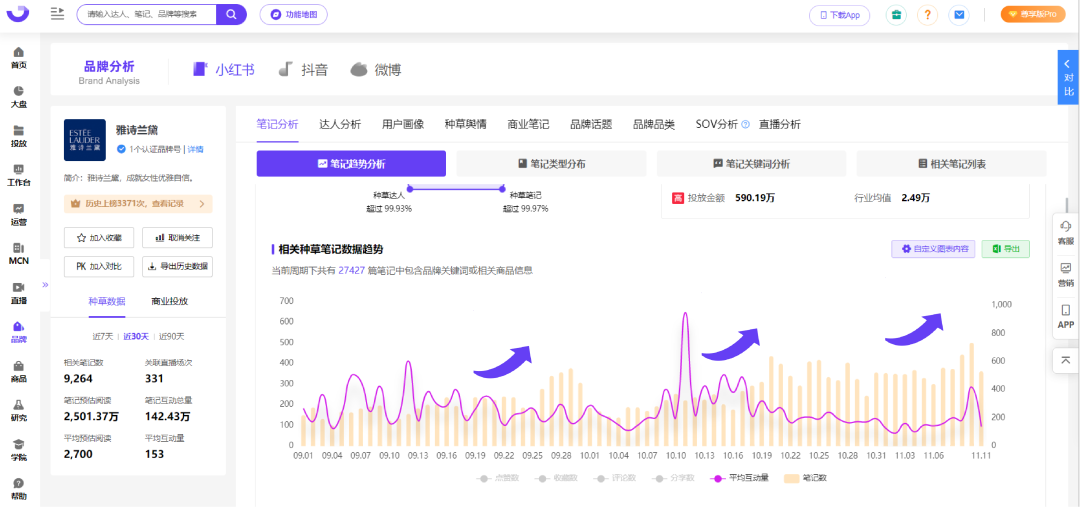1080x507 pixels.
Task: Open 大盘 in the left sidebar
Action: [x=19, y=96]
